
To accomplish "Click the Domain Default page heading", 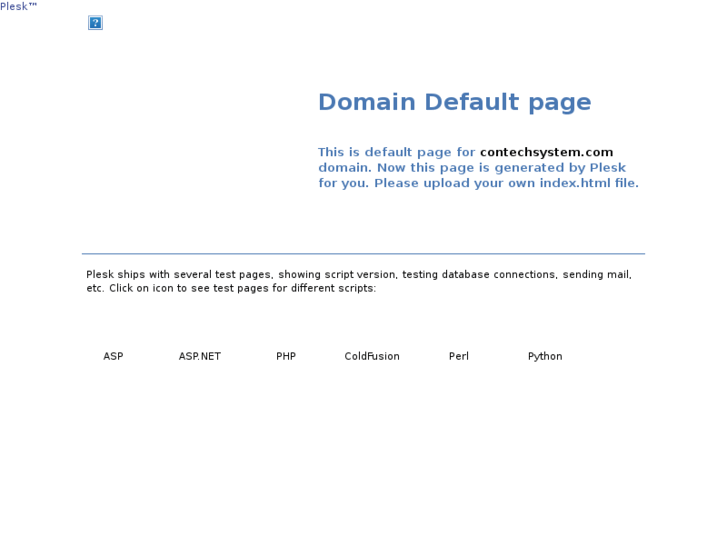I will click(x=455, y=102).
